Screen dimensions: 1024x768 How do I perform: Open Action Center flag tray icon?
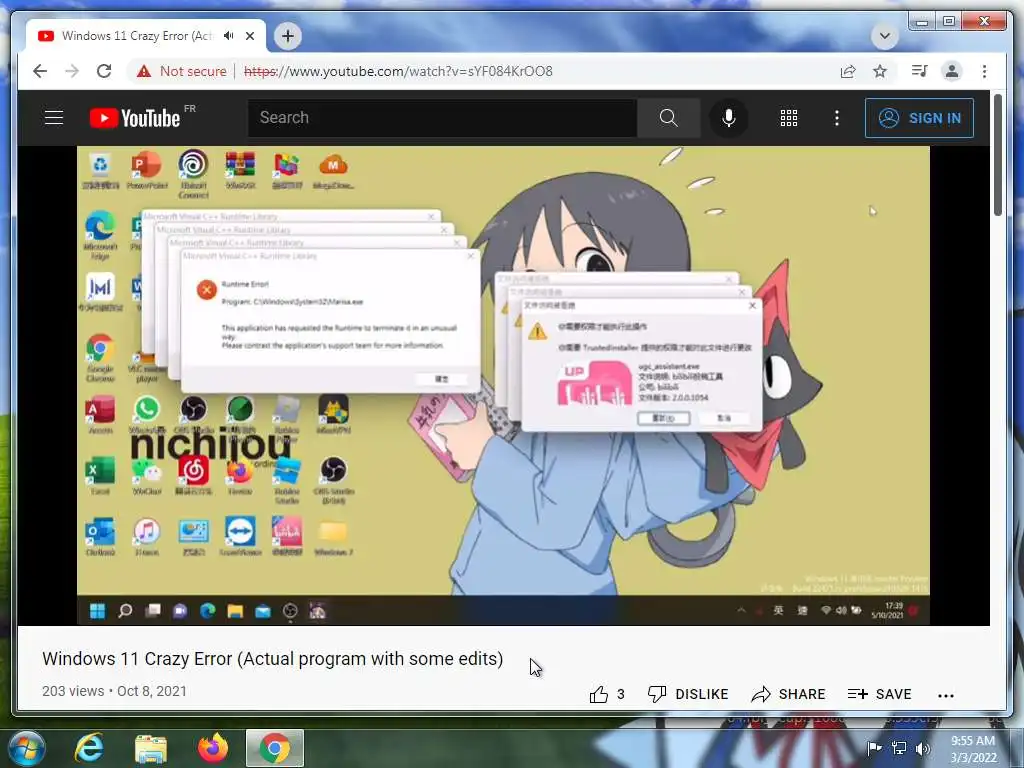[x=874, y=748]
